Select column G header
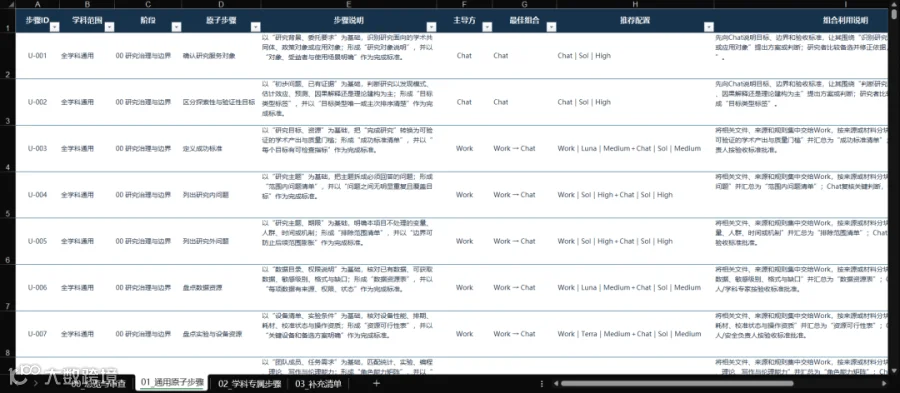 [525, 4]
